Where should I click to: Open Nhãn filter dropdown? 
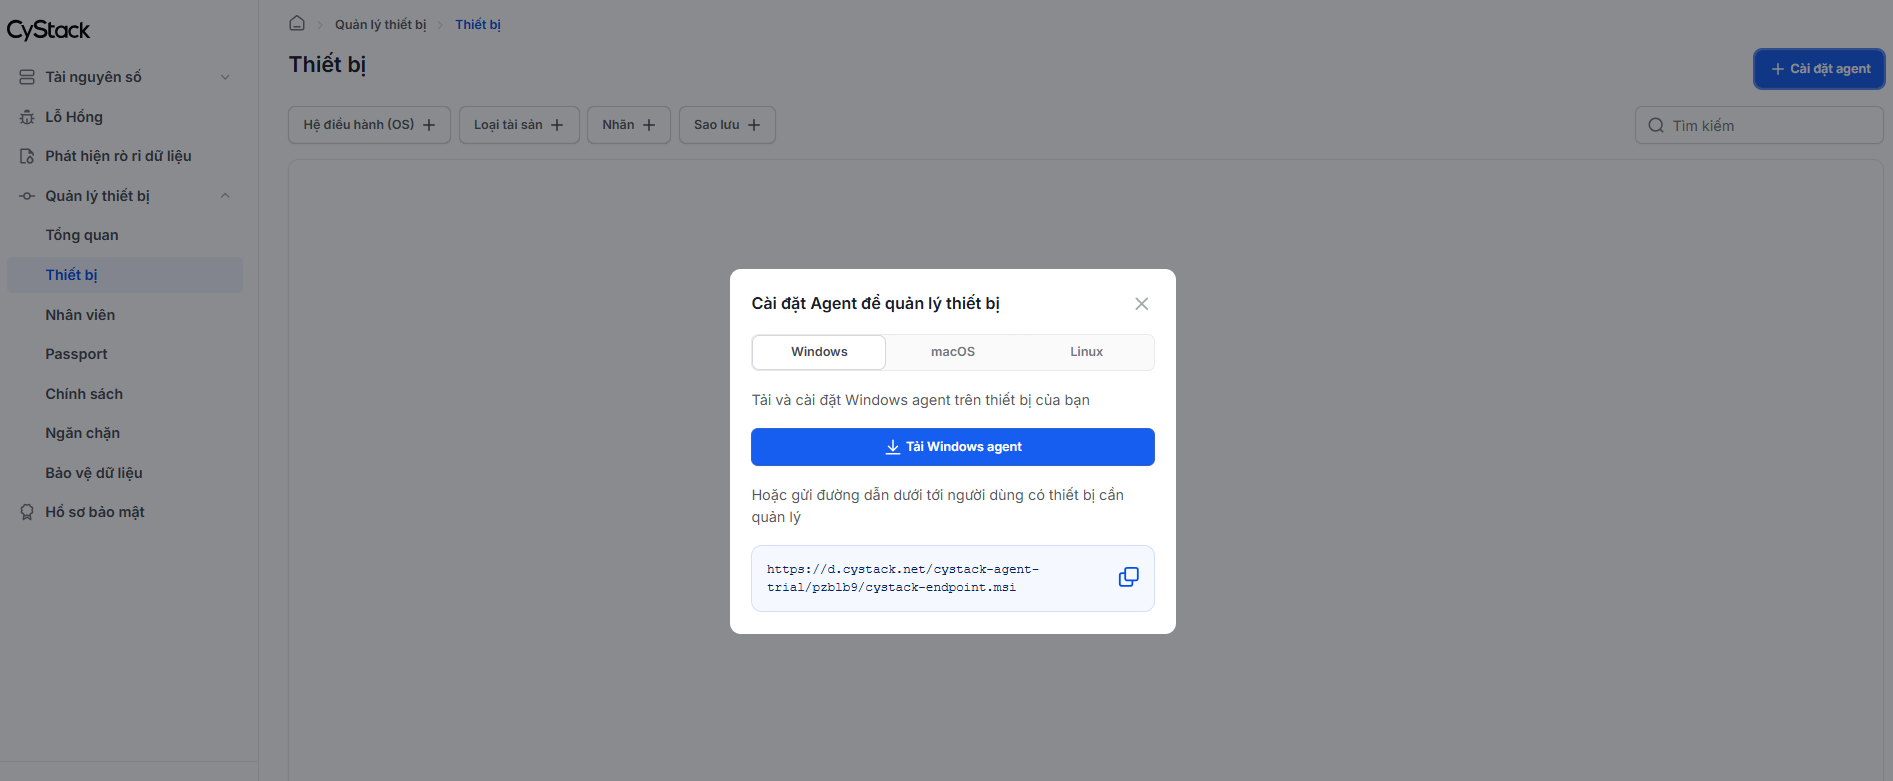click(x=628, y=125)
